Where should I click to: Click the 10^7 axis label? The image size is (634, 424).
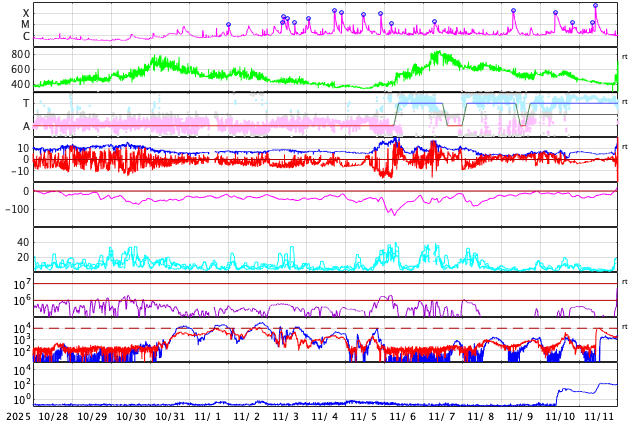tap(22, 285)
